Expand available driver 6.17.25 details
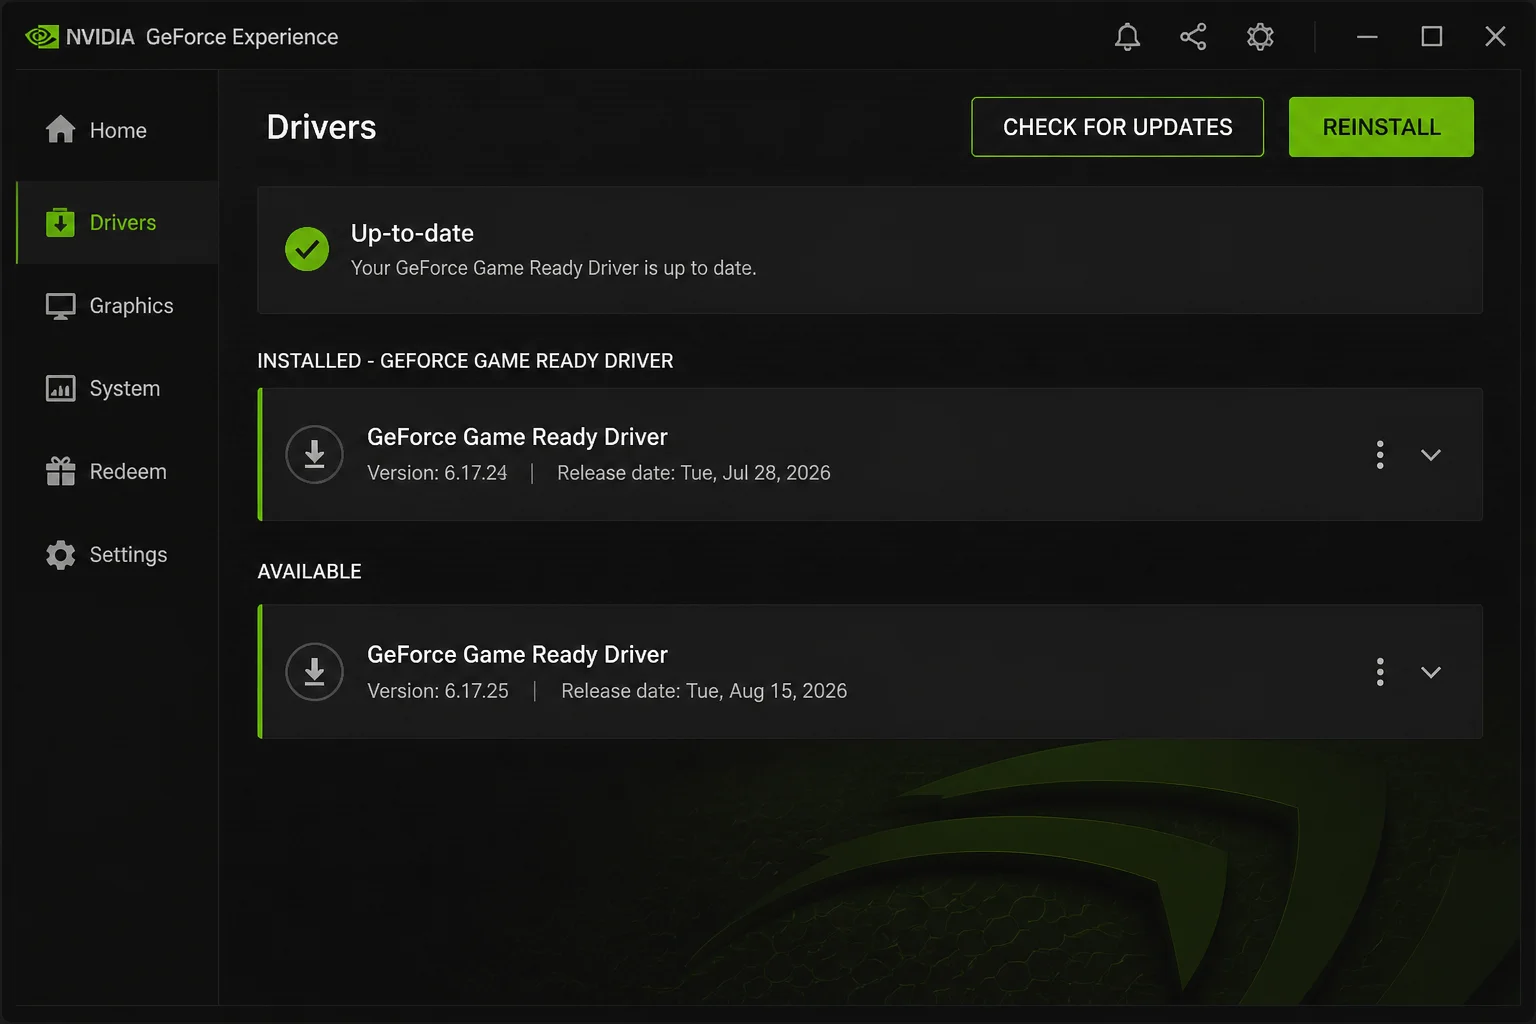The width and height of the screenshot is (1536, 1024). (x=1431, y=672)
